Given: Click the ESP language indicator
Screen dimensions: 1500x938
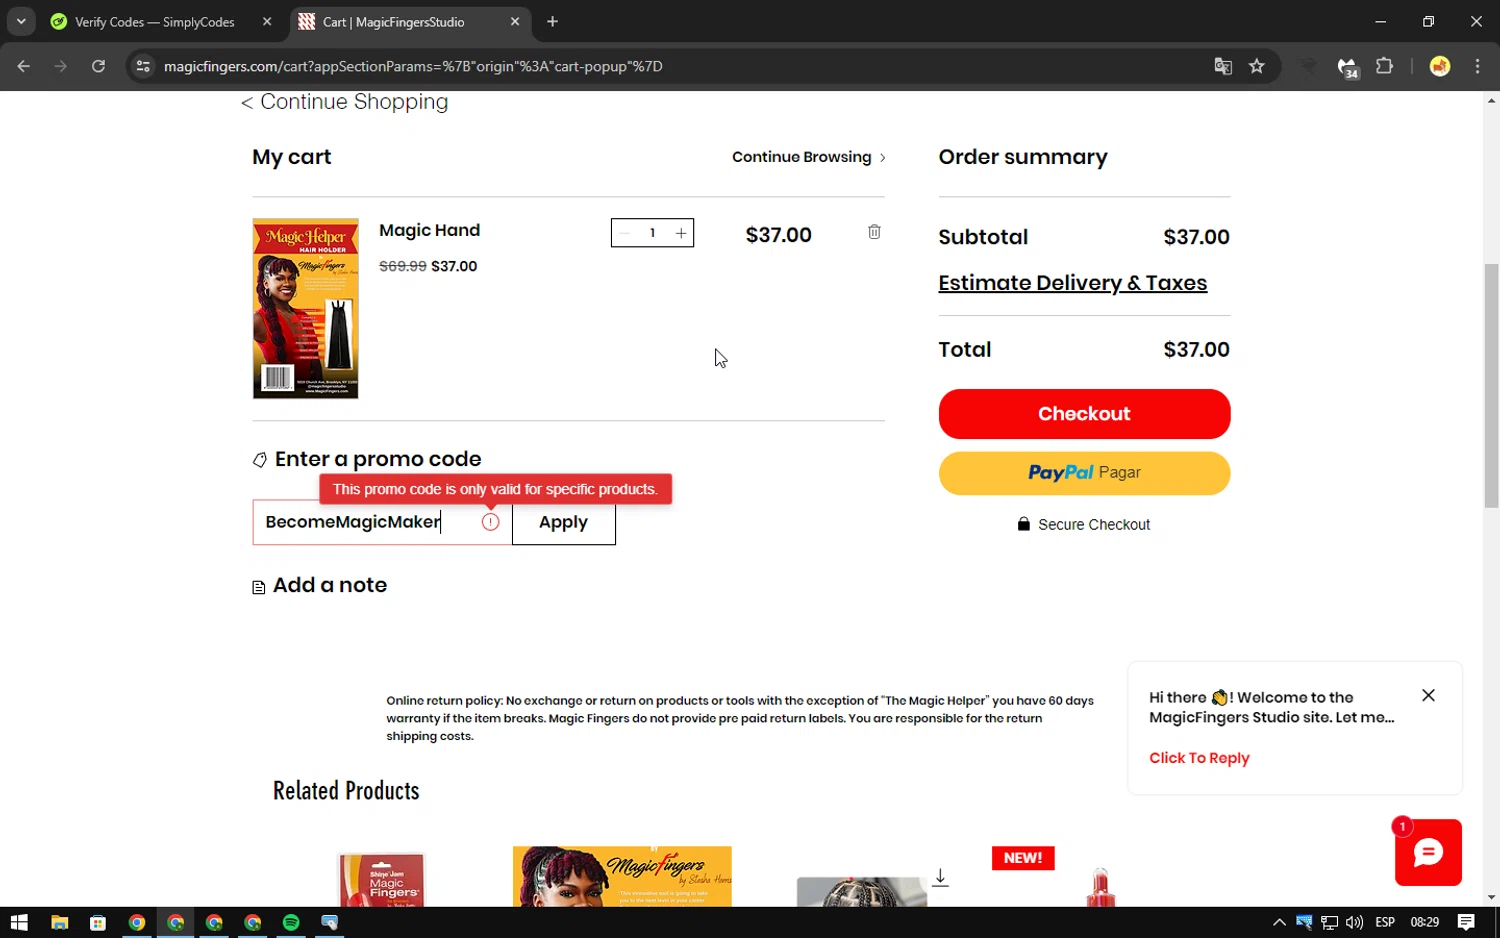Looking at the screenshot, I should click(1385, 922).
